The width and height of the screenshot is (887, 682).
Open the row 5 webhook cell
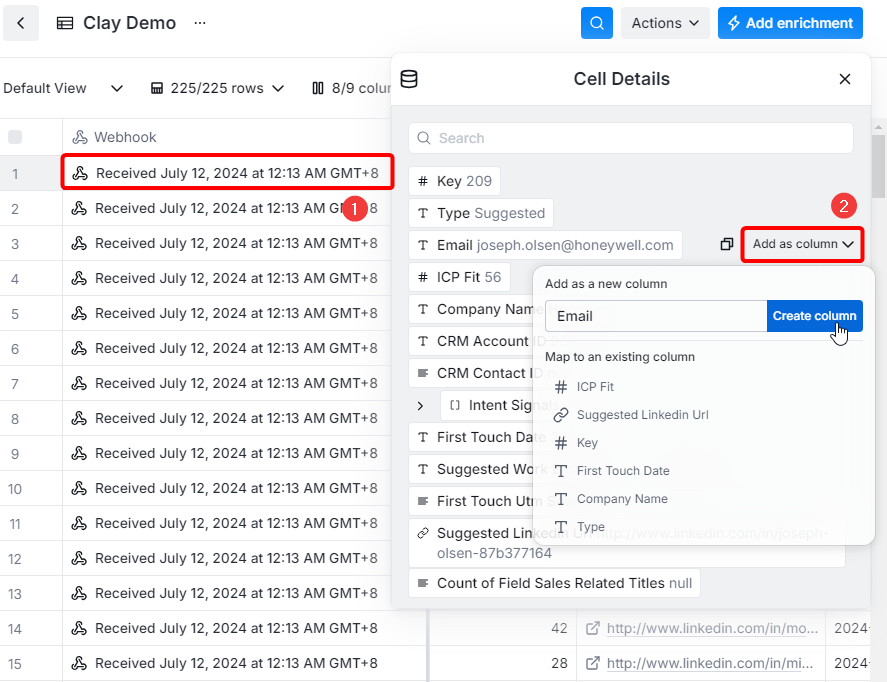[227, 313]
